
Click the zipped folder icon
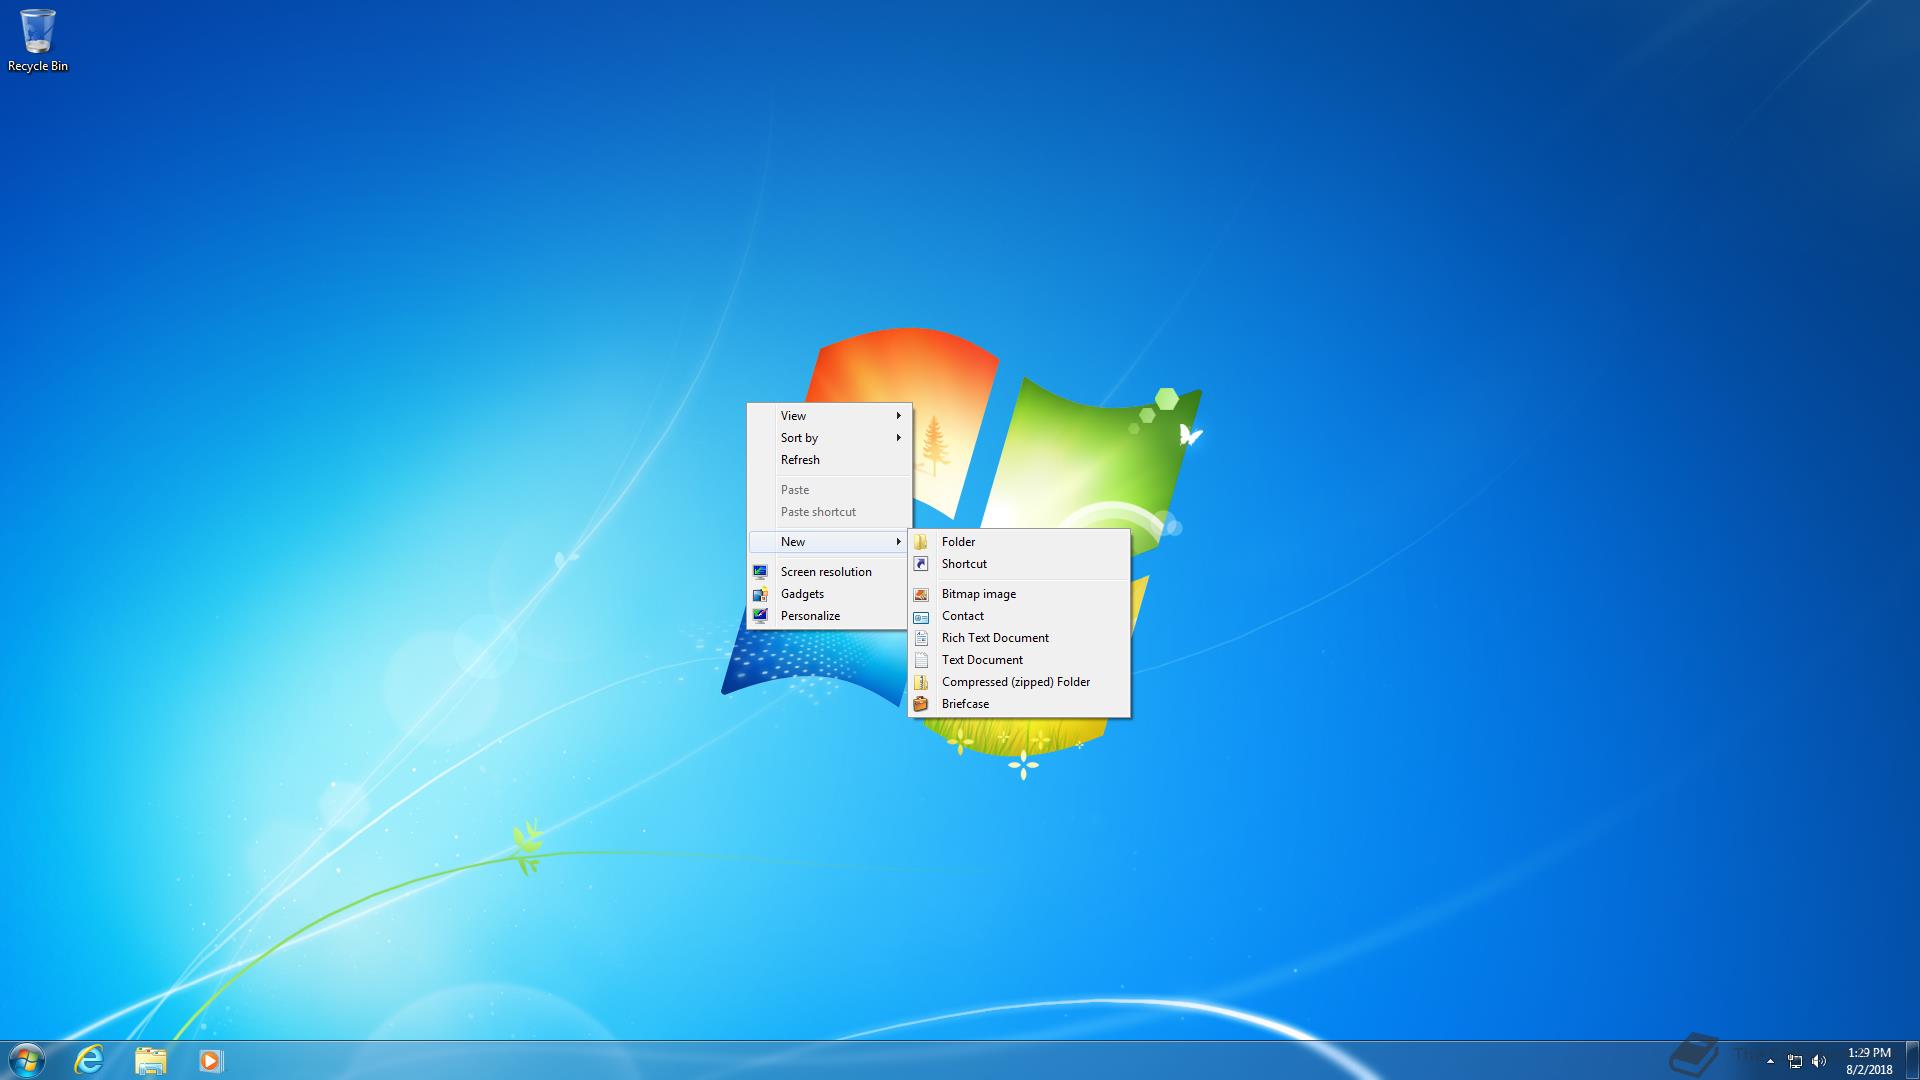(x=921, y=682)
